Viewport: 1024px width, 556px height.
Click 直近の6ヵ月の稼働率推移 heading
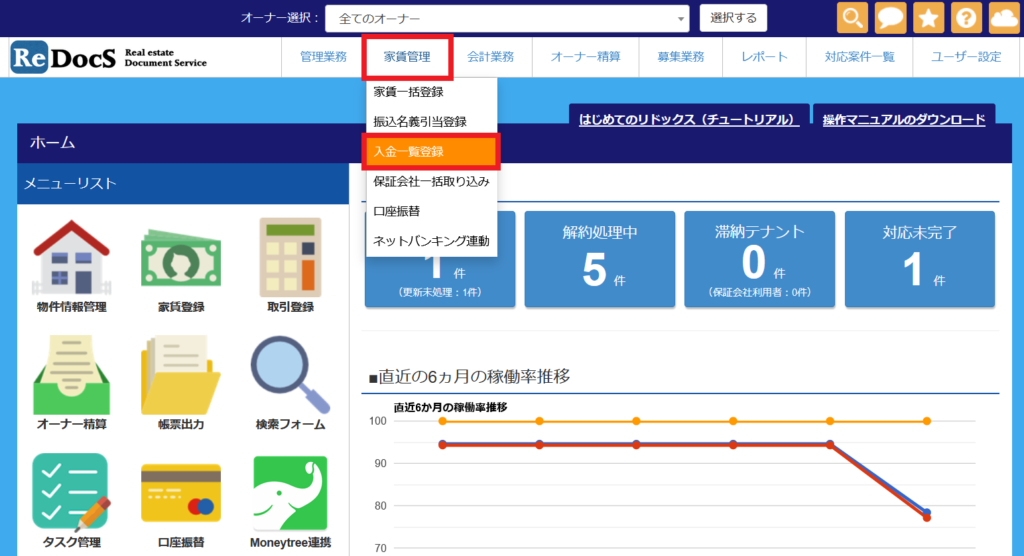[x=470, y=376]
